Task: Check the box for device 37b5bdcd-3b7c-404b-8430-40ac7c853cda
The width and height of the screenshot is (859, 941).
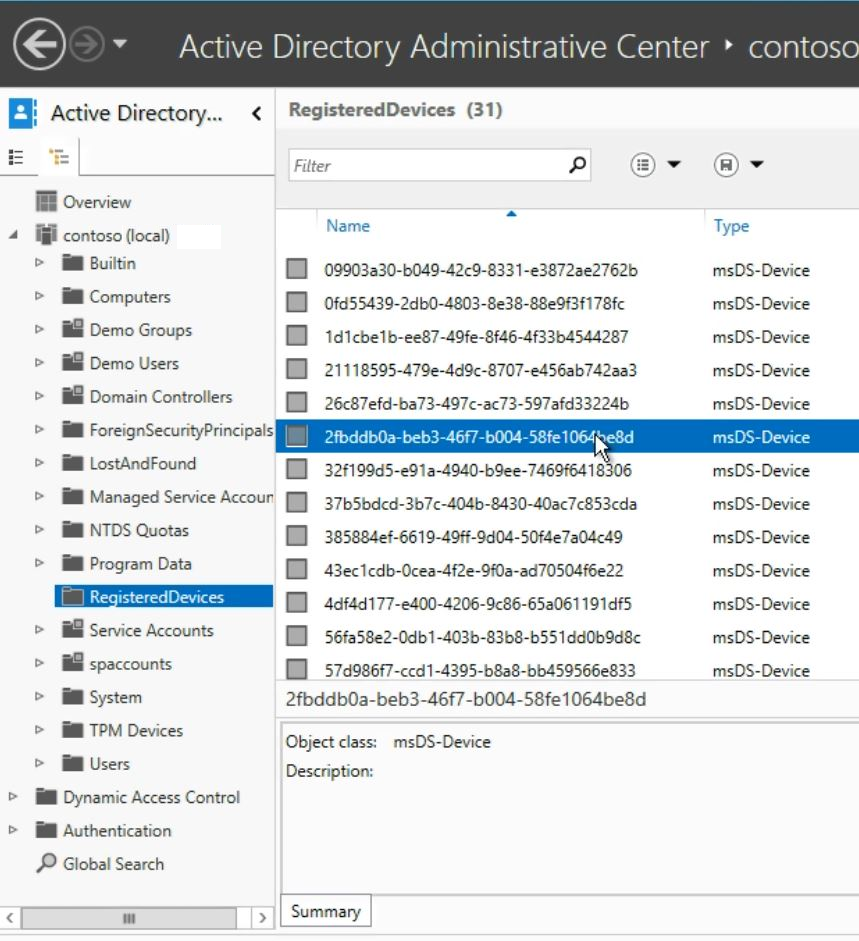Action: 297,503
